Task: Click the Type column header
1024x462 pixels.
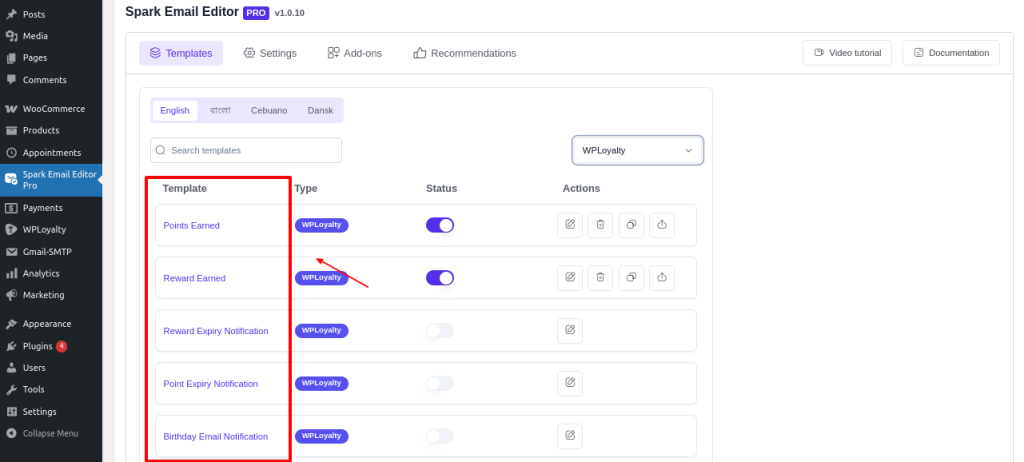Action: pos(306,188)
